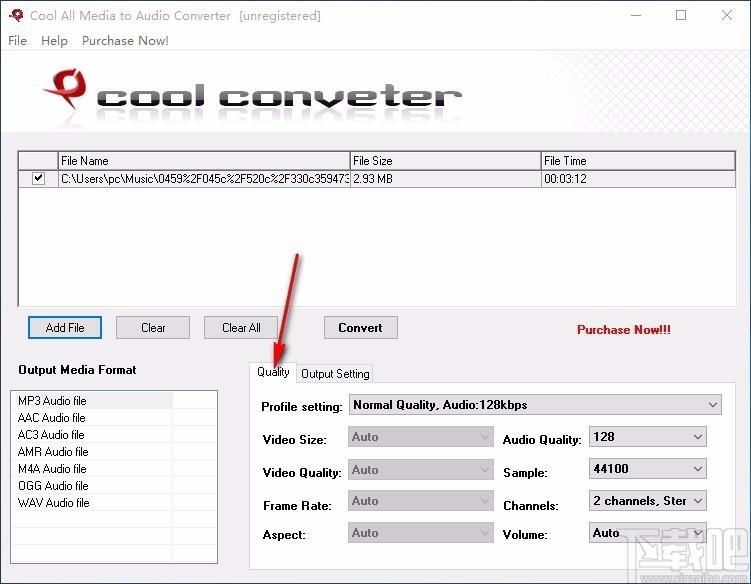Open the Video Size dropdown
751x584 pixels.
point(421,437)
